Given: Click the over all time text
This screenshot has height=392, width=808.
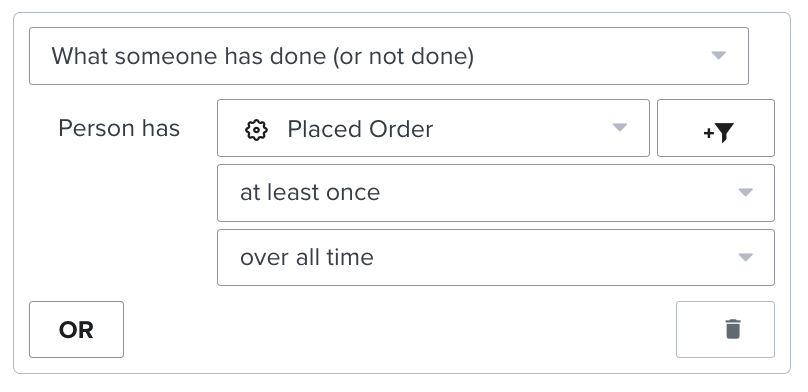Looking at the screenshot, I should (307, 257).
